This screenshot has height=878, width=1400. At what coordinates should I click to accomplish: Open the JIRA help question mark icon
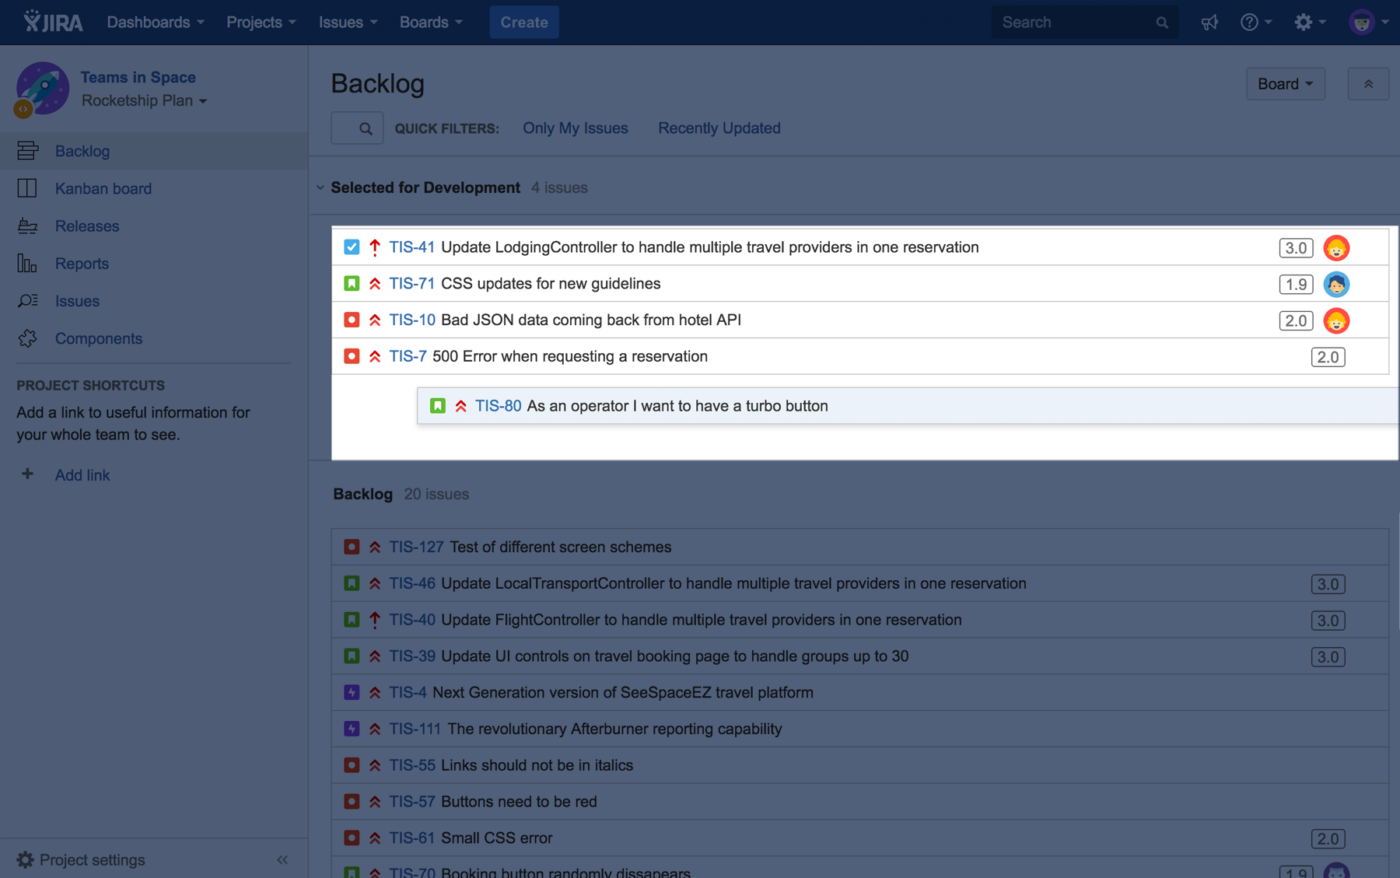(1250, 21)
